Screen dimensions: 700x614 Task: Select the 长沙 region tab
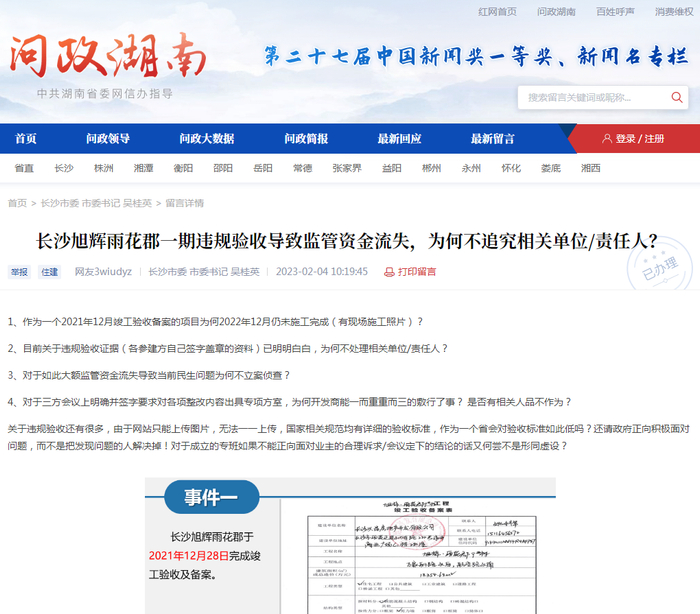[x=64, y=168]
